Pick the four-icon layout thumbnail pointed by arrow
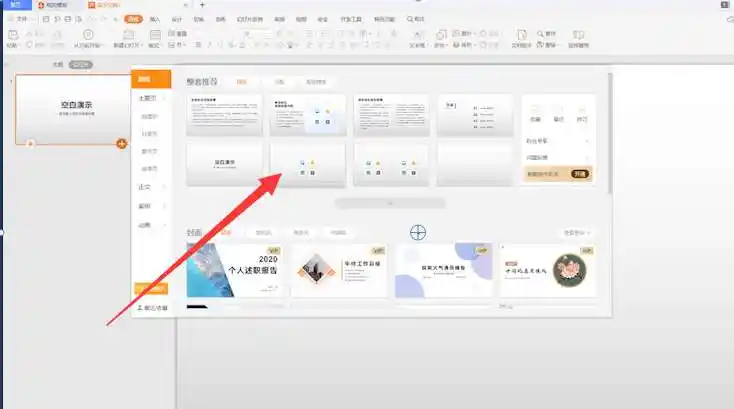The width and height of the screenshot is (734, 409). click(308, 164)
